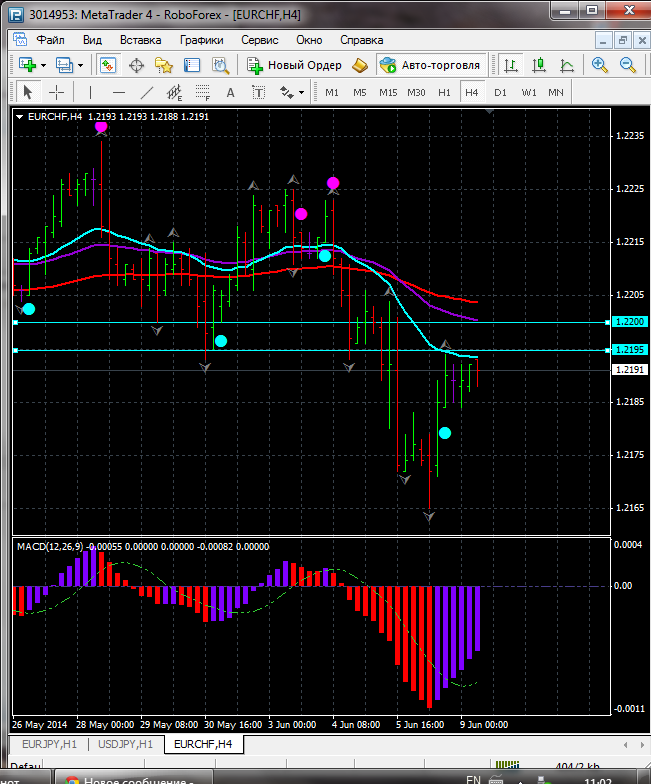
Task: Select the equidistant channel tool
Action: click(x=174, y=92)
